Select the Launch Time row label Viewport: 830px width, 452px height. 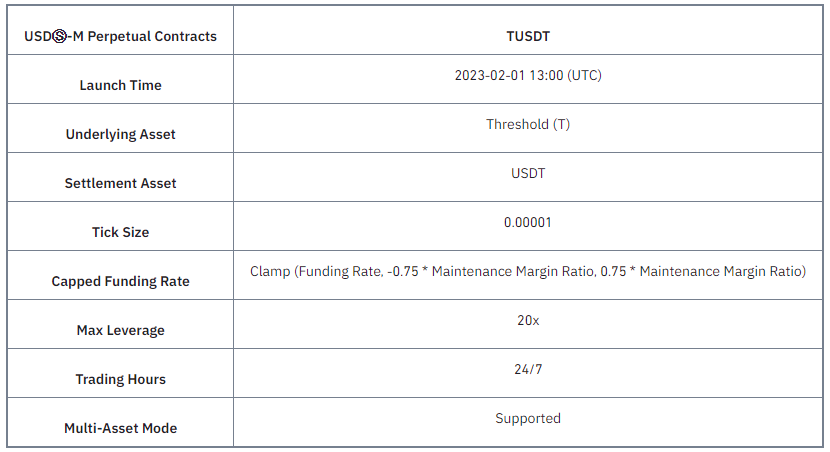click(121, 85)
